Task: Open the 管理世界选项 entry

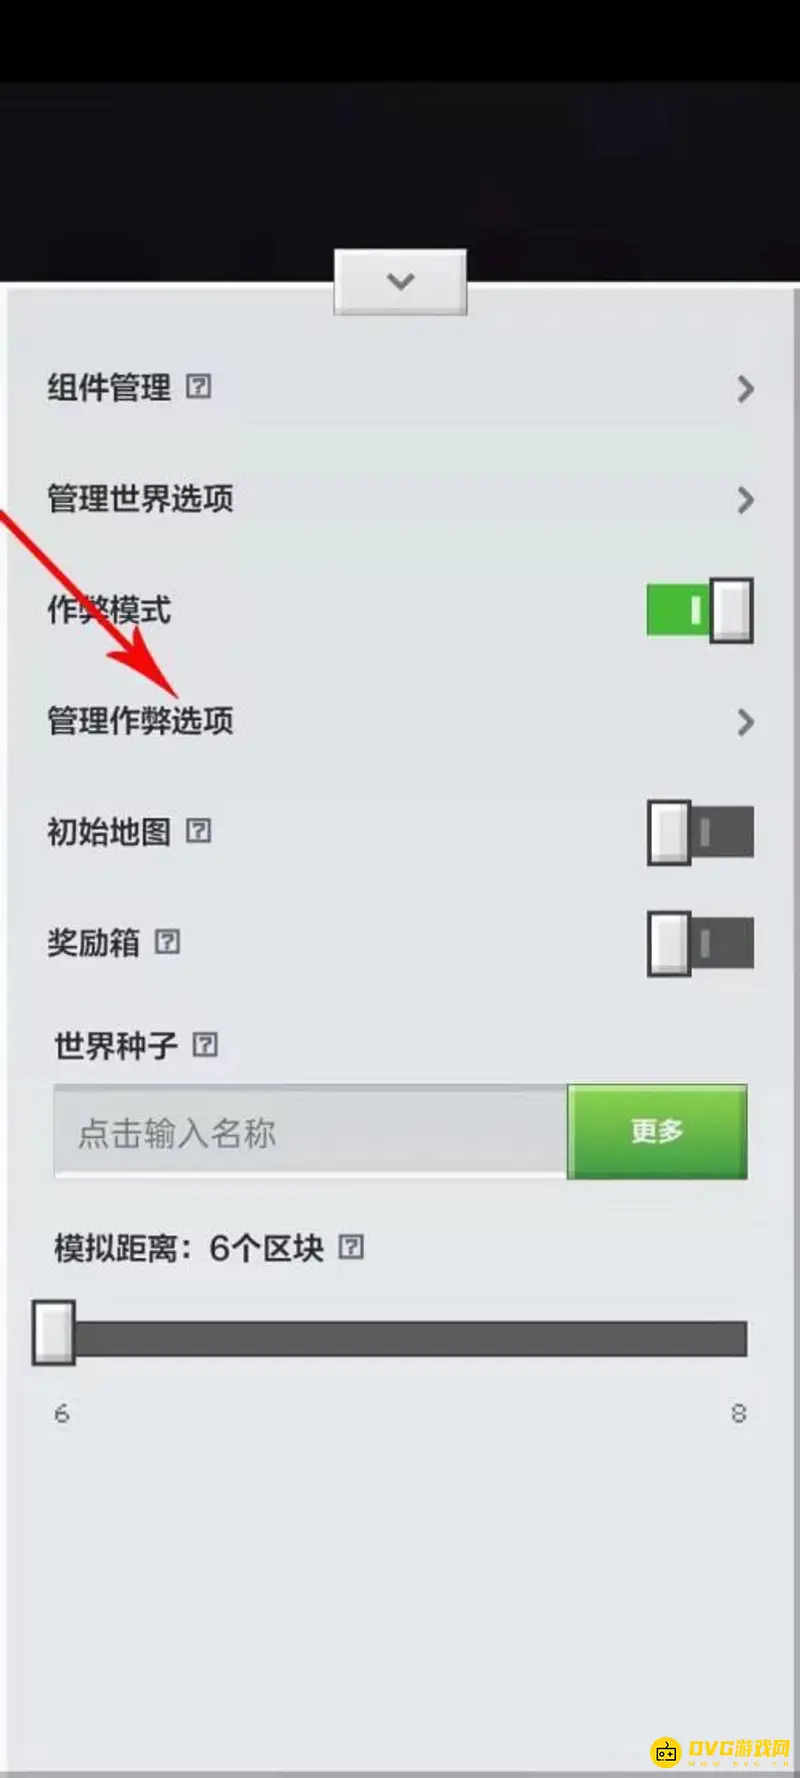Action: coord(400,499)
